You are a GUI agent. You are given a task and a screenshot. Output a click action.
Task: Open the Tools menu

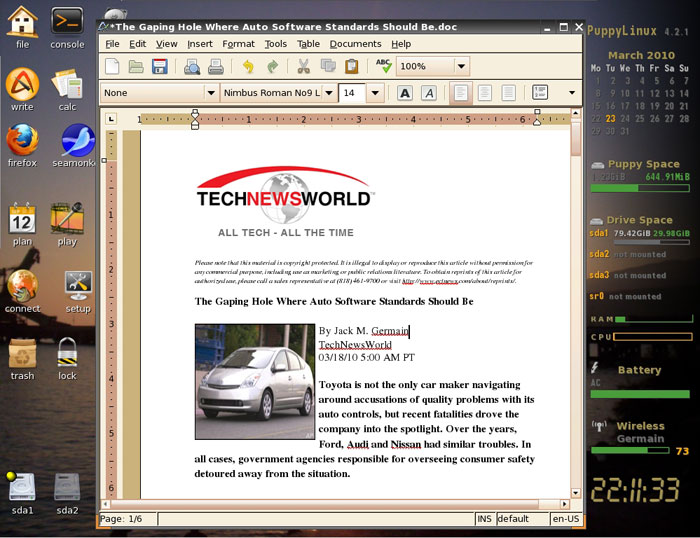tap(275, 44)
